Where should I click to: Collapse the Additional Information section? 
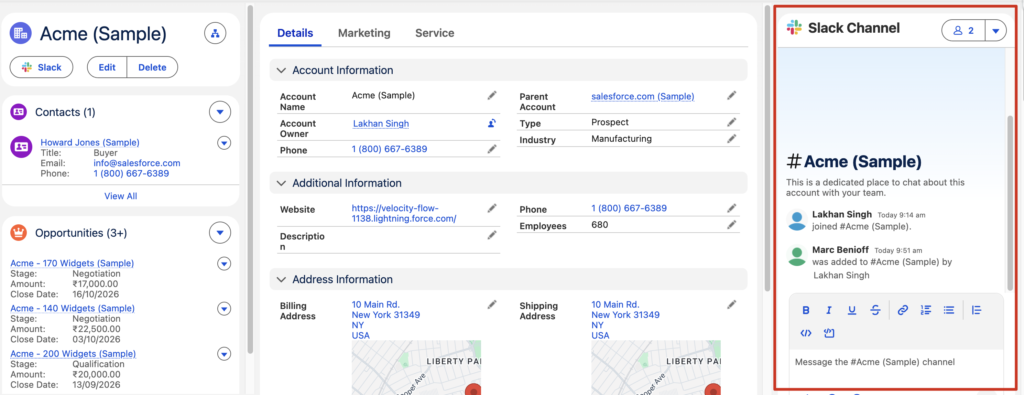point(281,183)
